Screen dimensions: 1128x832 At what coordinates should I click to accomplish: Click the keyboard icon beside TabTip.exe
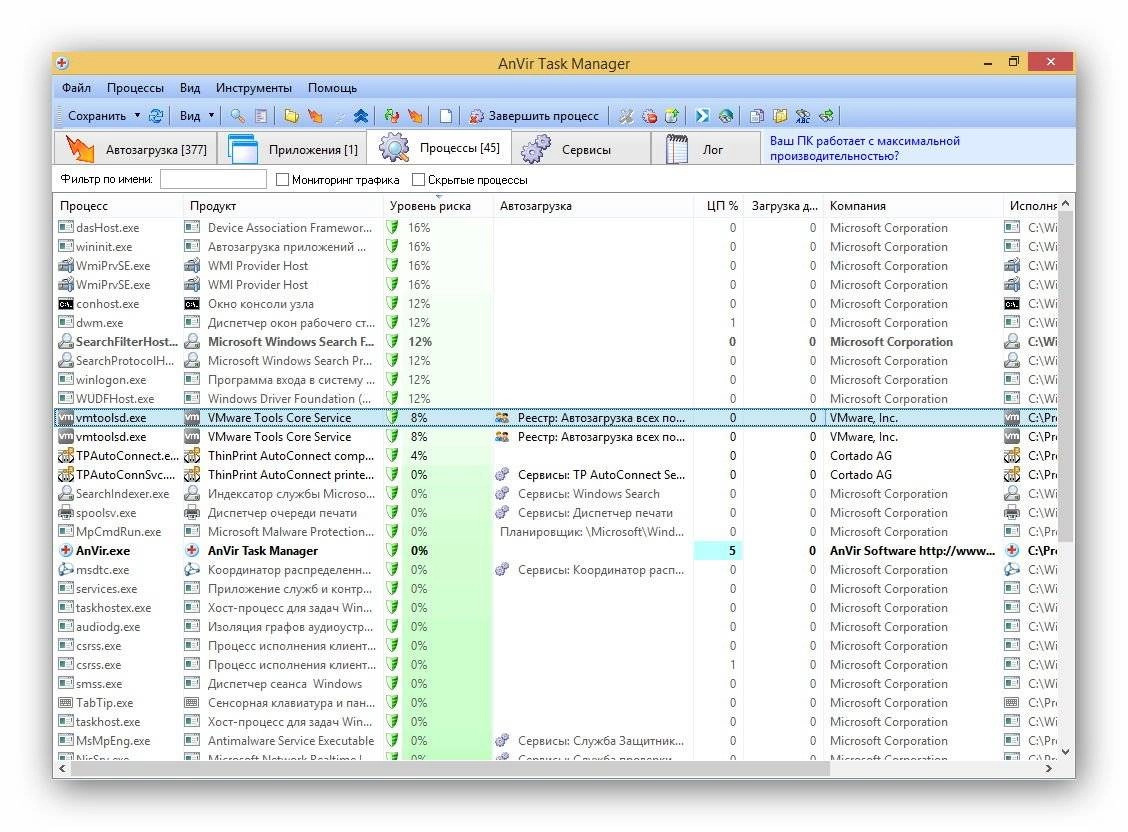click(x=65, y=703)
